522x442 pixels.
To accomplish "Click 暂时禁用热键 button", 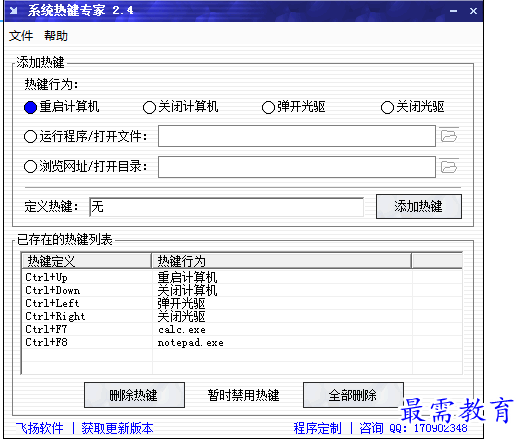I will coord(243,395).
